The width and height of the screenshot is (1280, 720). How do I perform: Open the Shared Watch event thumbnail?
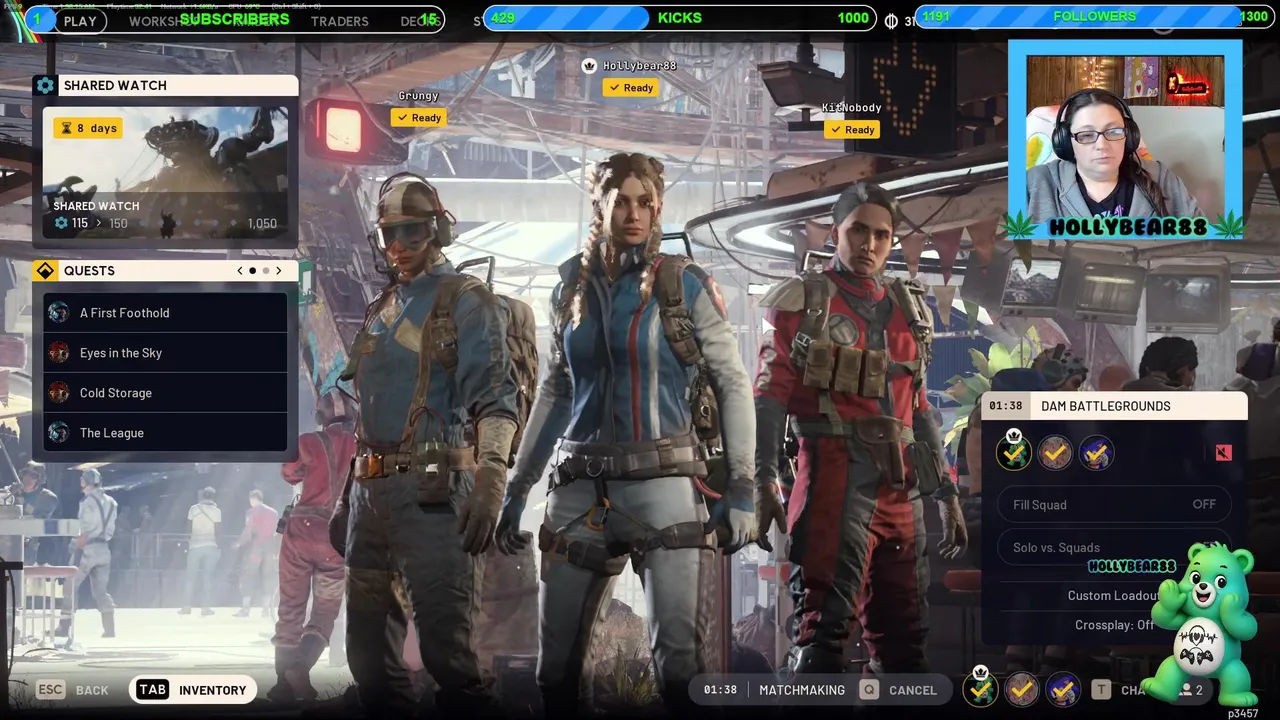165,172
